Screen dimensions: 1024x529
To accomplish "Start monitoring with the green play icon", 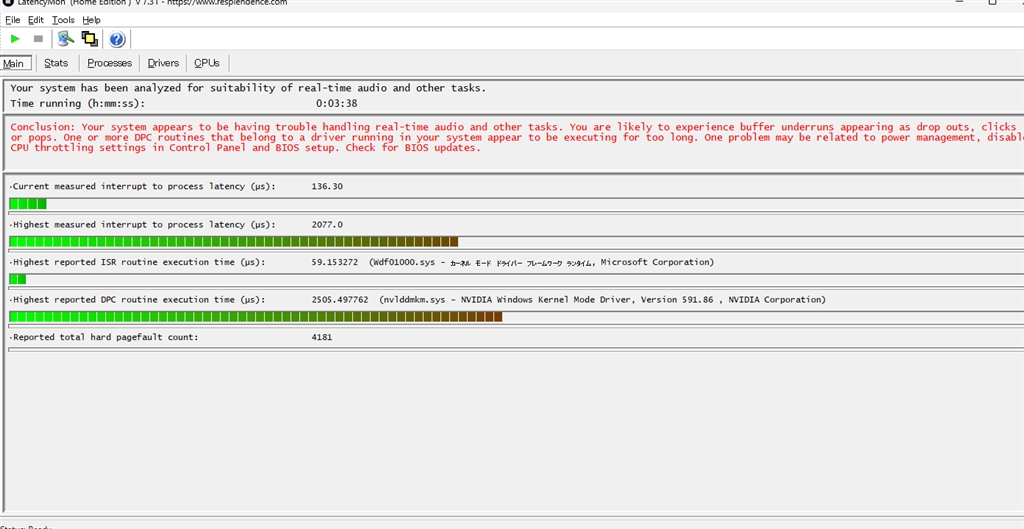I will [x=16, y=39].
